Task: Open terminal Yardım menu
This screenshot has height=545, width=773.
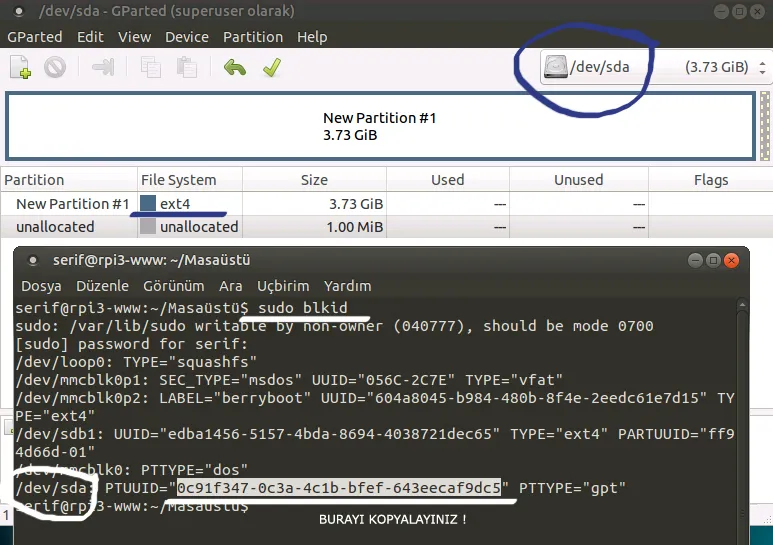Action: [x=347, y=286]
